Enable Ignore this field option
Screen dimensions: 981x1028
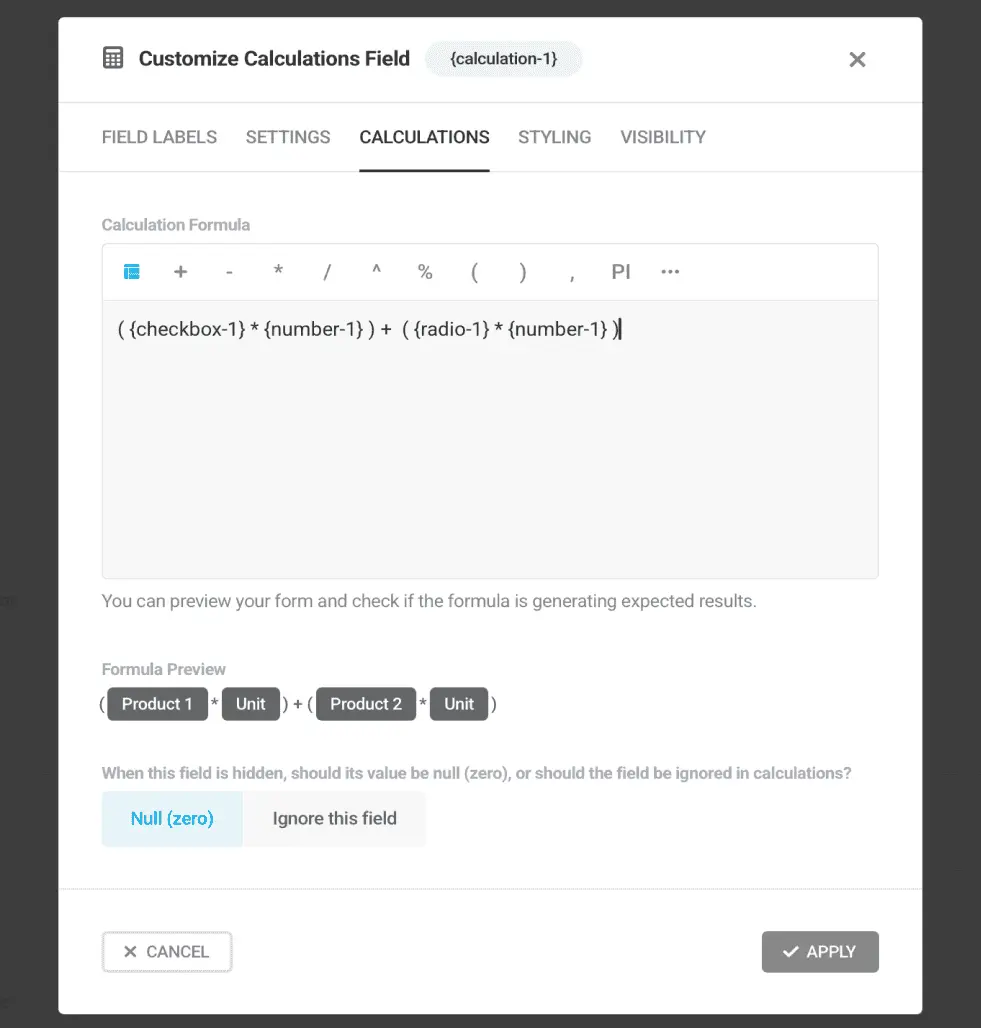[x=335, y=818]
